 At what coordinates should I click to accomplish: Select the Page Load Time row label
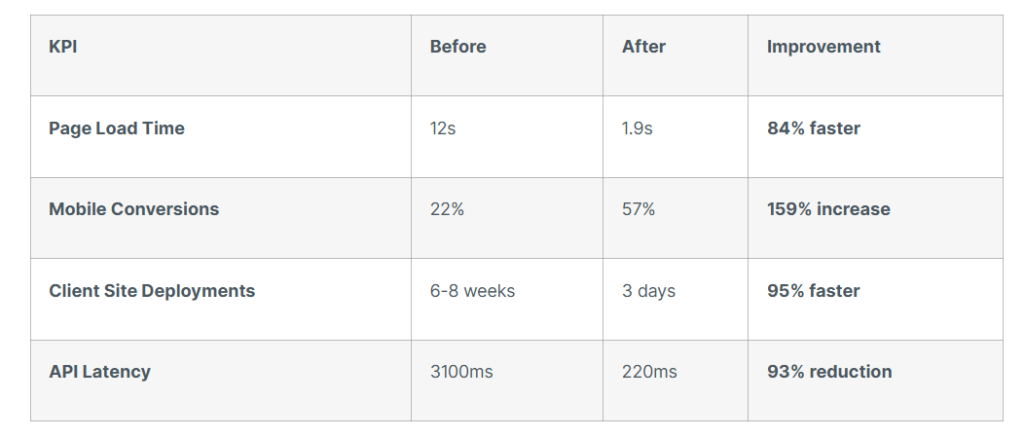pyautogui.click(x=116, y=129)
